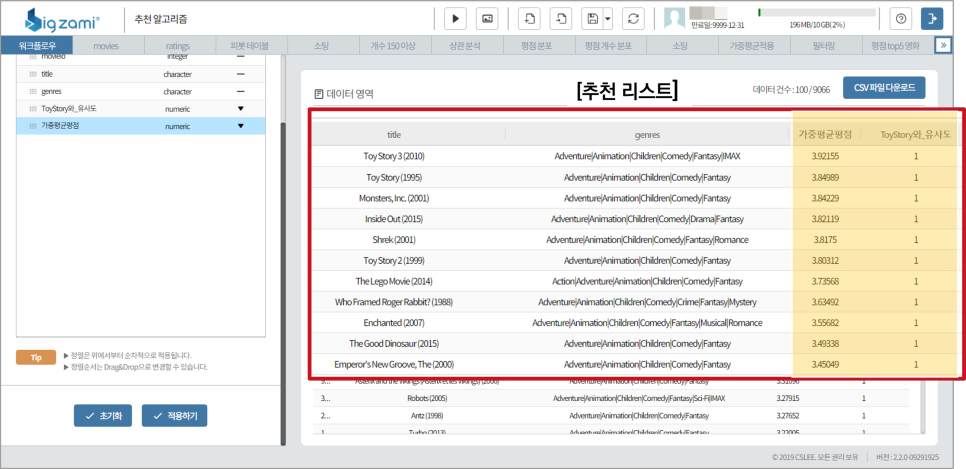
Task: Open the 가중평균적용 tab
Action: [752, 46]
